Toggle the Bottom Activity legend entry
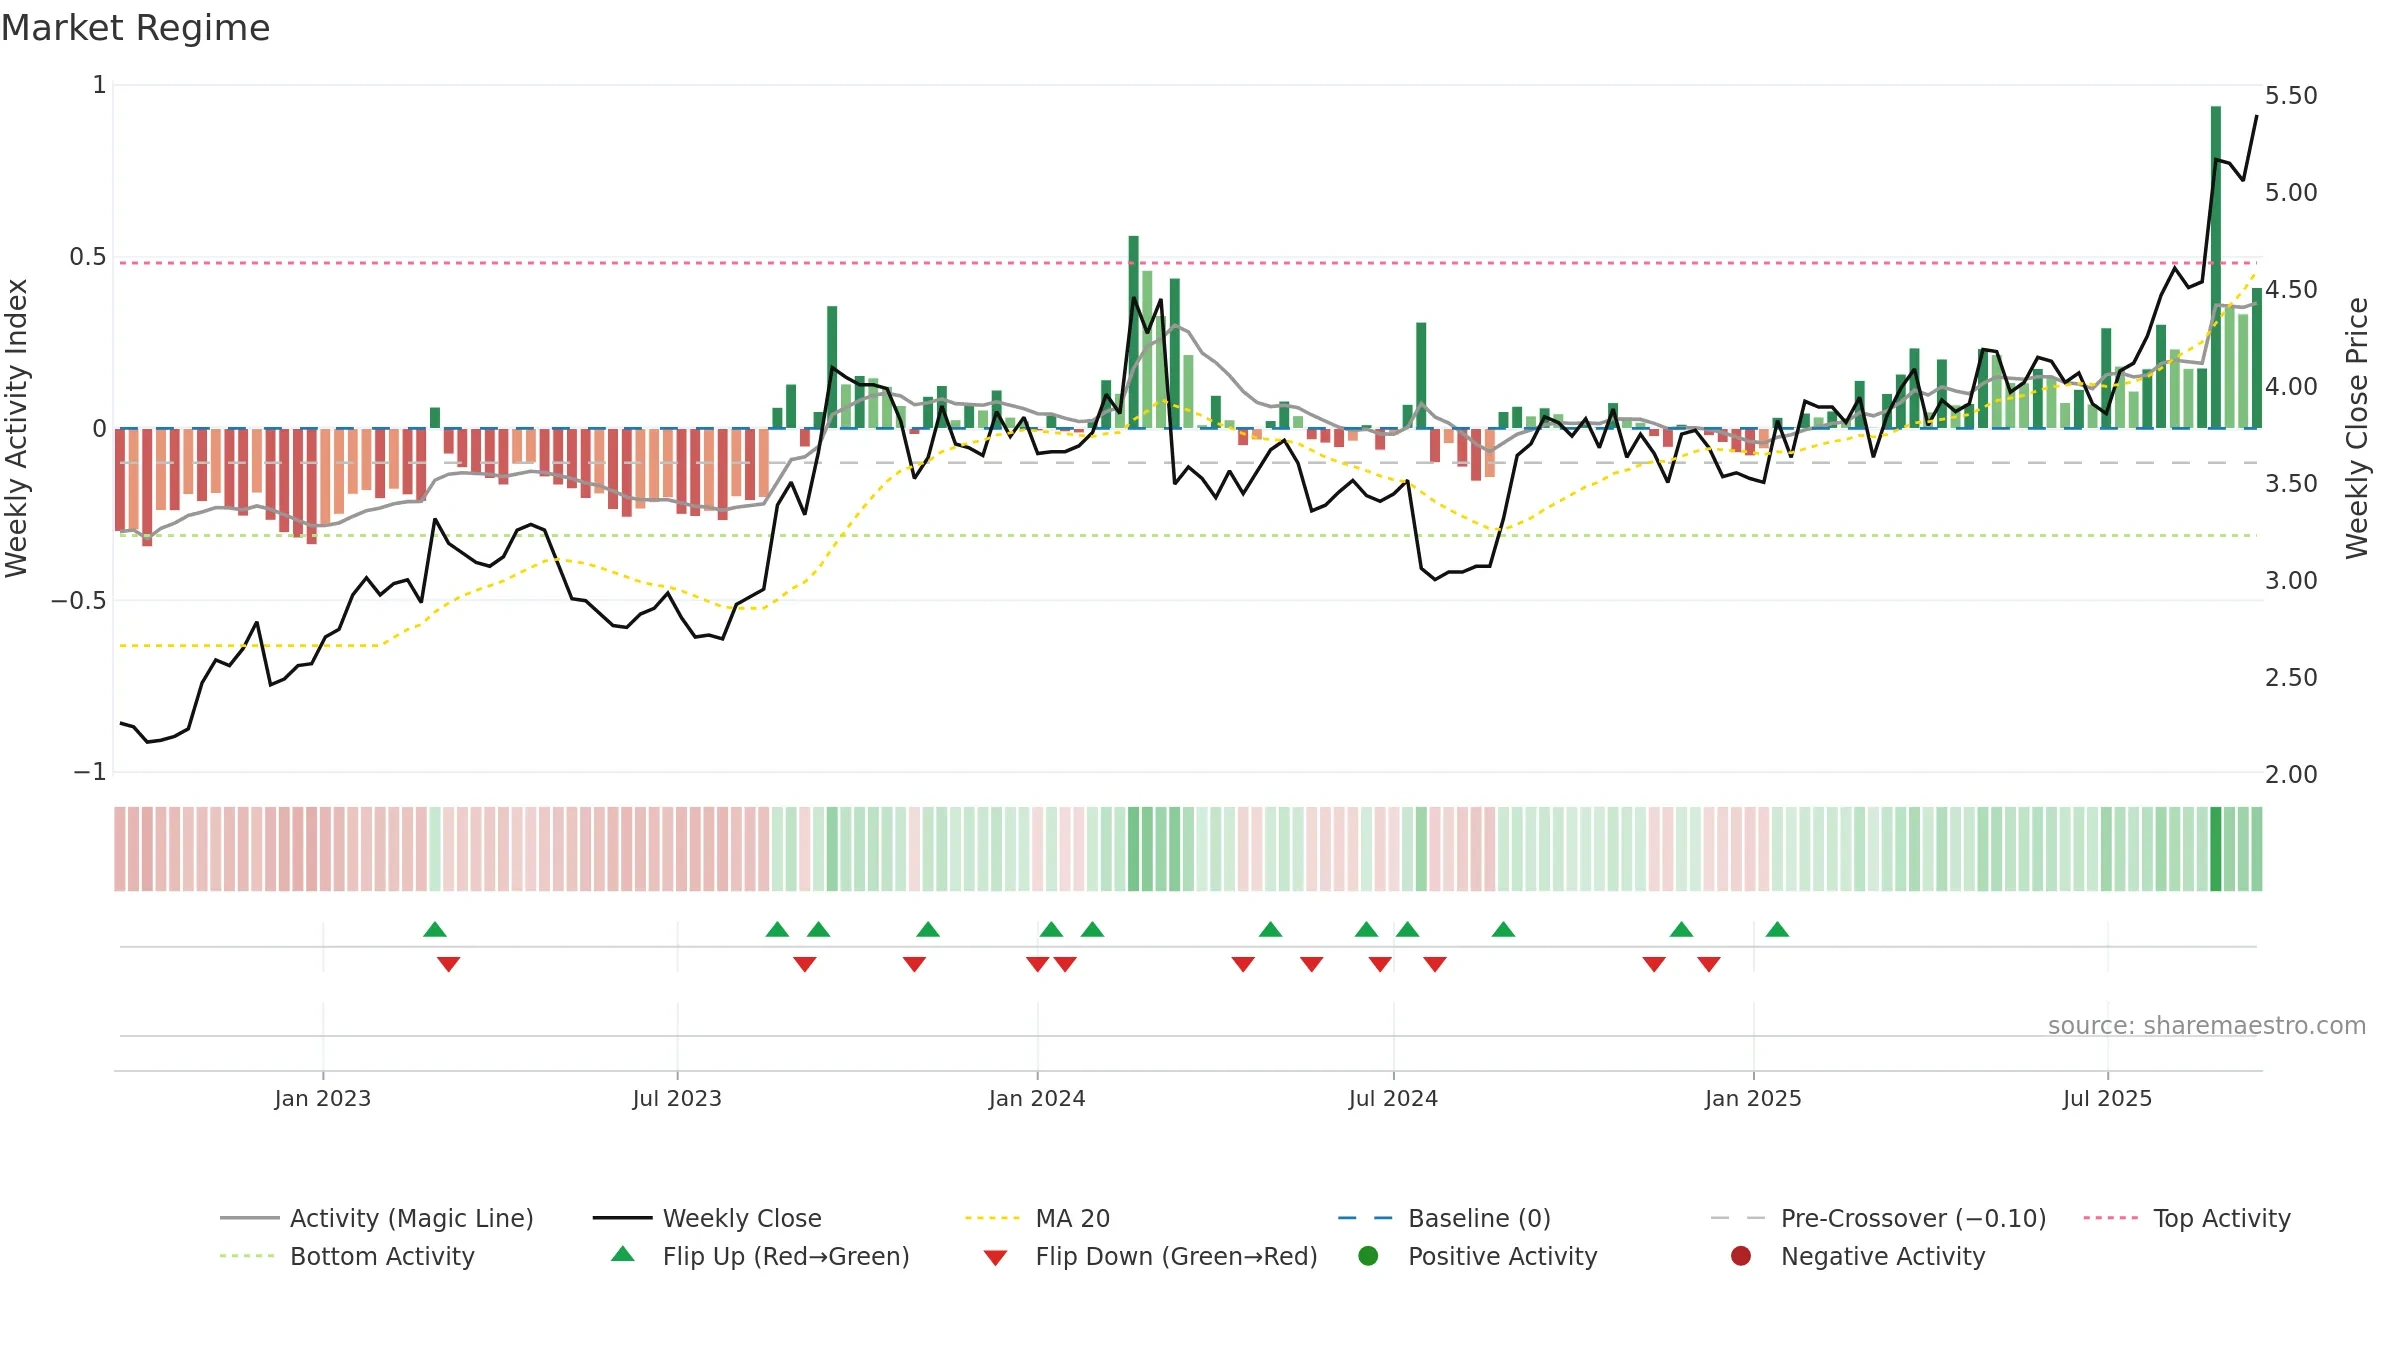The width and height of the screenshot is (2400, 1350). pos(347,1256)
